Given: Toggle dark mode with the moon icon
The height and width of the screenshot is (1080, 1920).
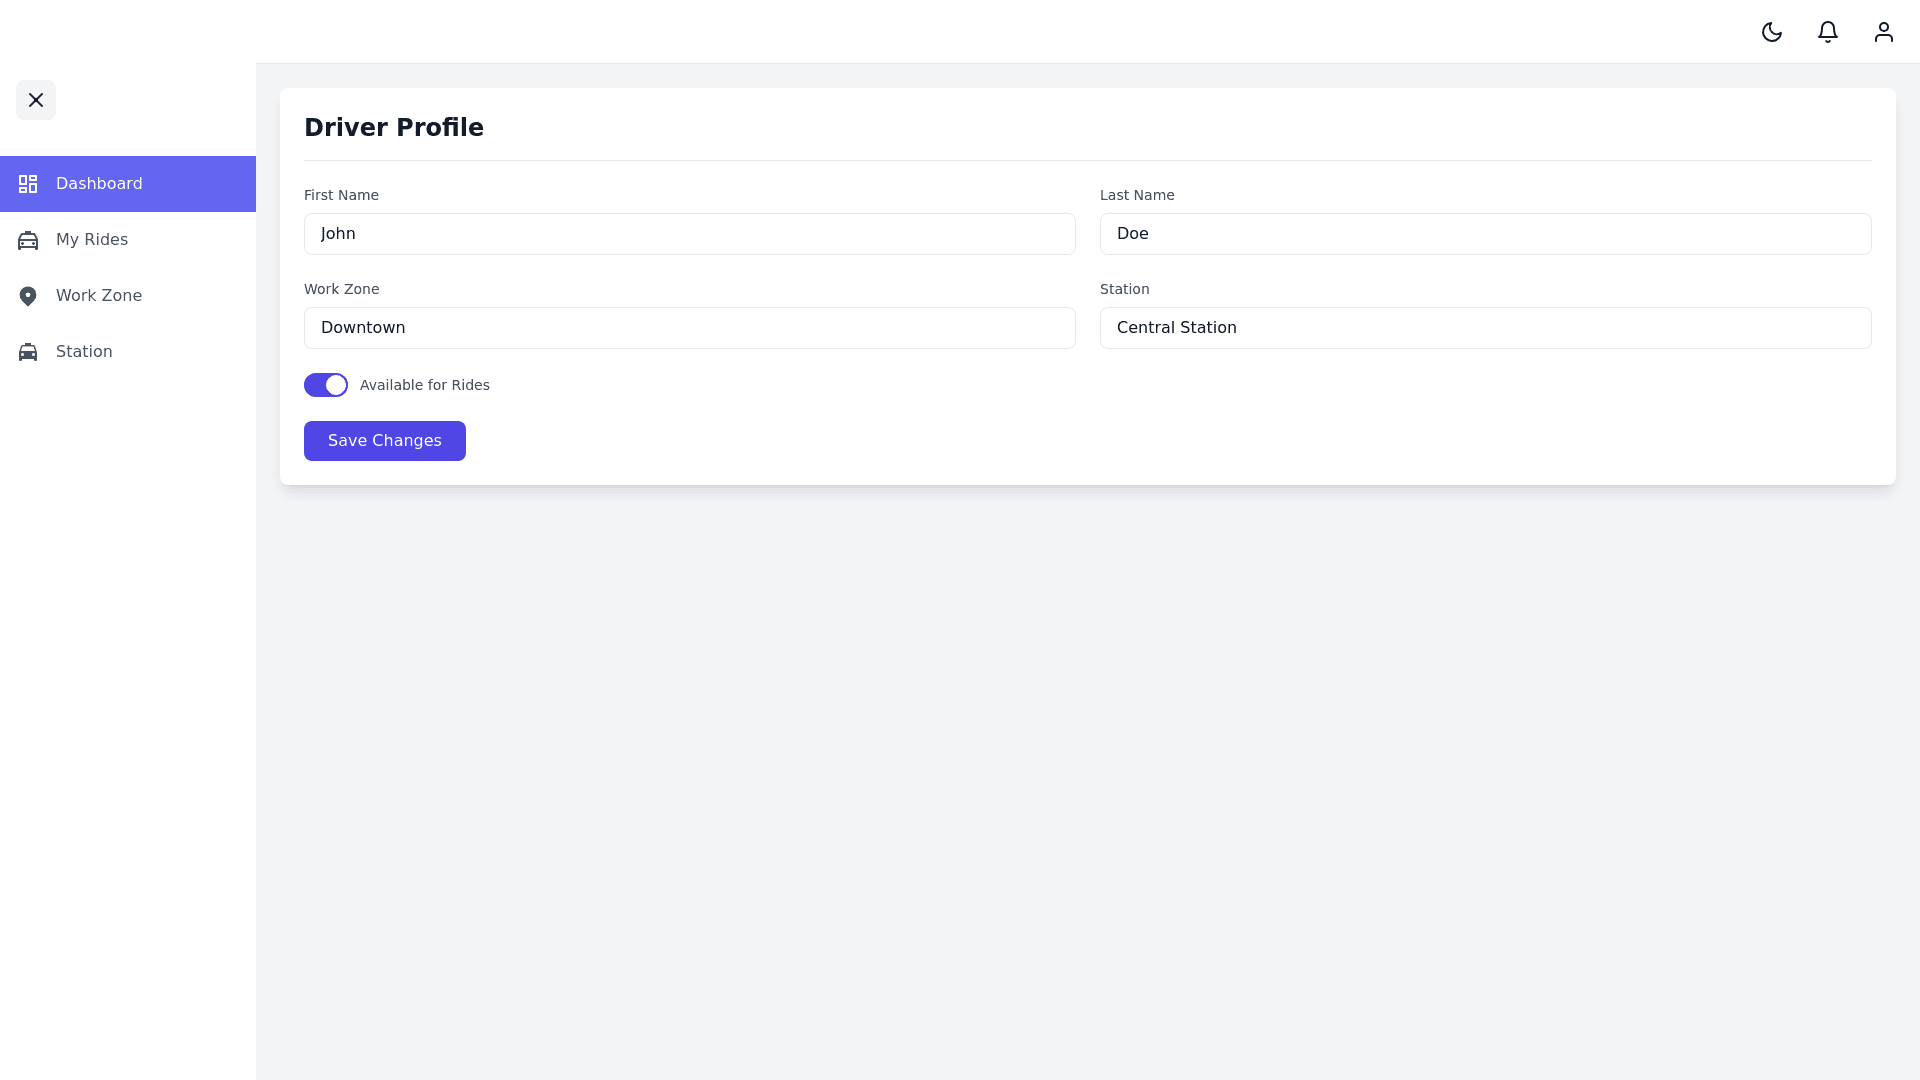Looking at the screenshot, I should (1772, 32).
